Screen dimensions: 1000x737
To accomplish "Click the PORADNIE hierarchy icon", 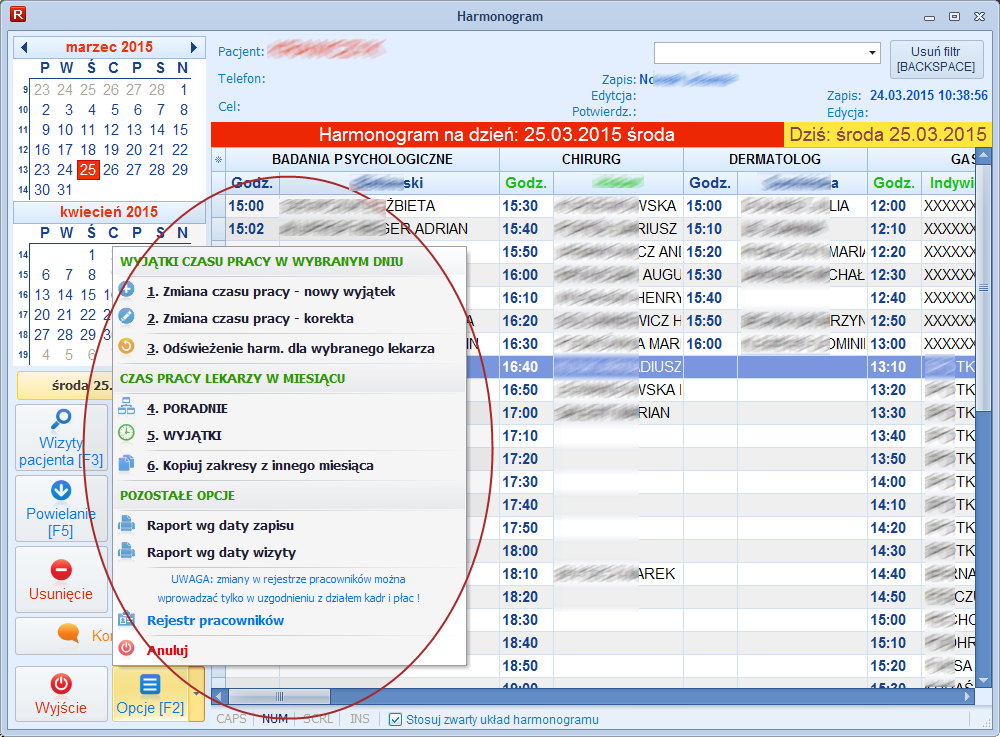I will (x=126, y=407).
